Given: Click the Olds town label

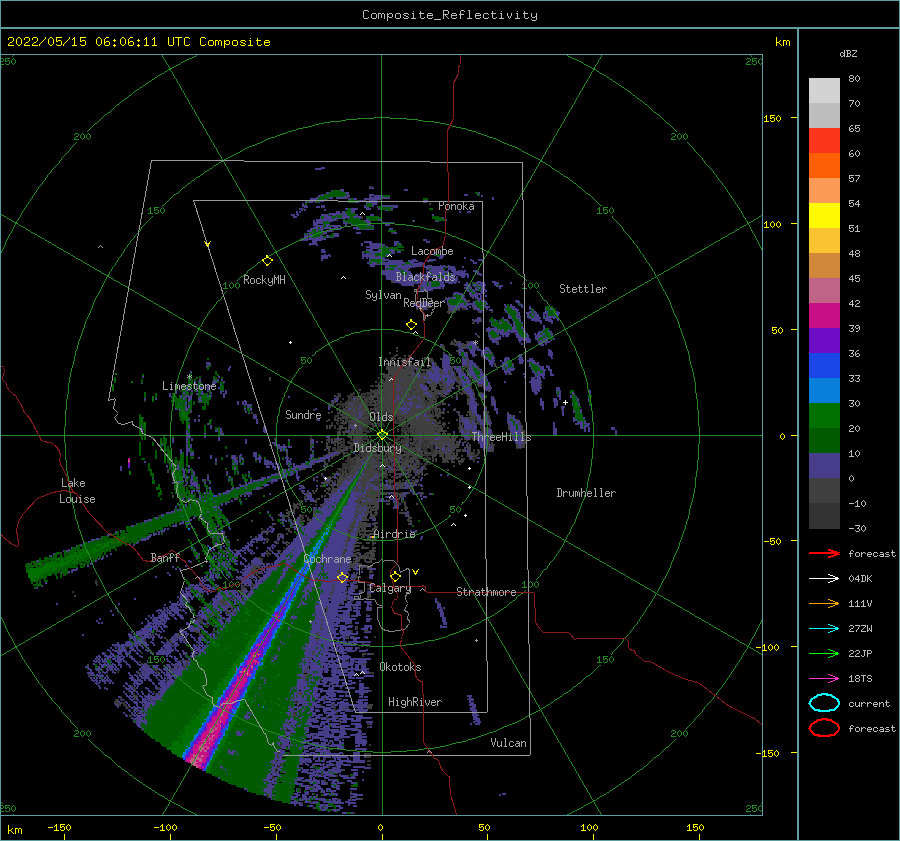Looking at the screenshot, I should point(381,417).
